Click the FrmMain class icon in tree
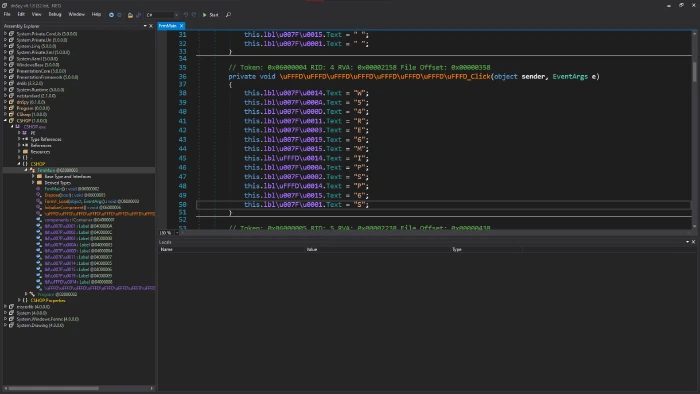This screenshot has height=394, width=700. coord(32,170)
